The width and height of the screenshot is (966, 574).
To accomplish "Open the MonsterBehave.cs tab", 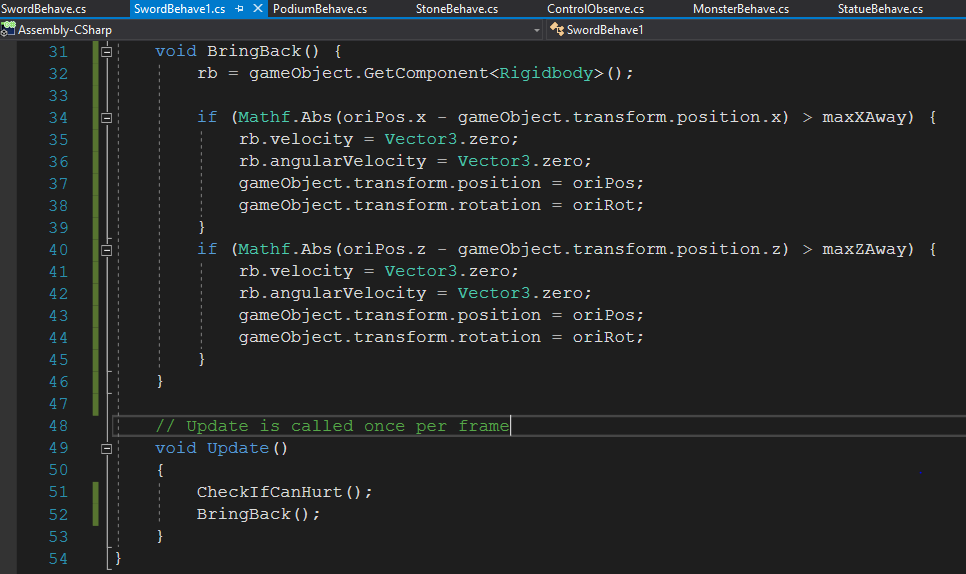I will (741, 9).
